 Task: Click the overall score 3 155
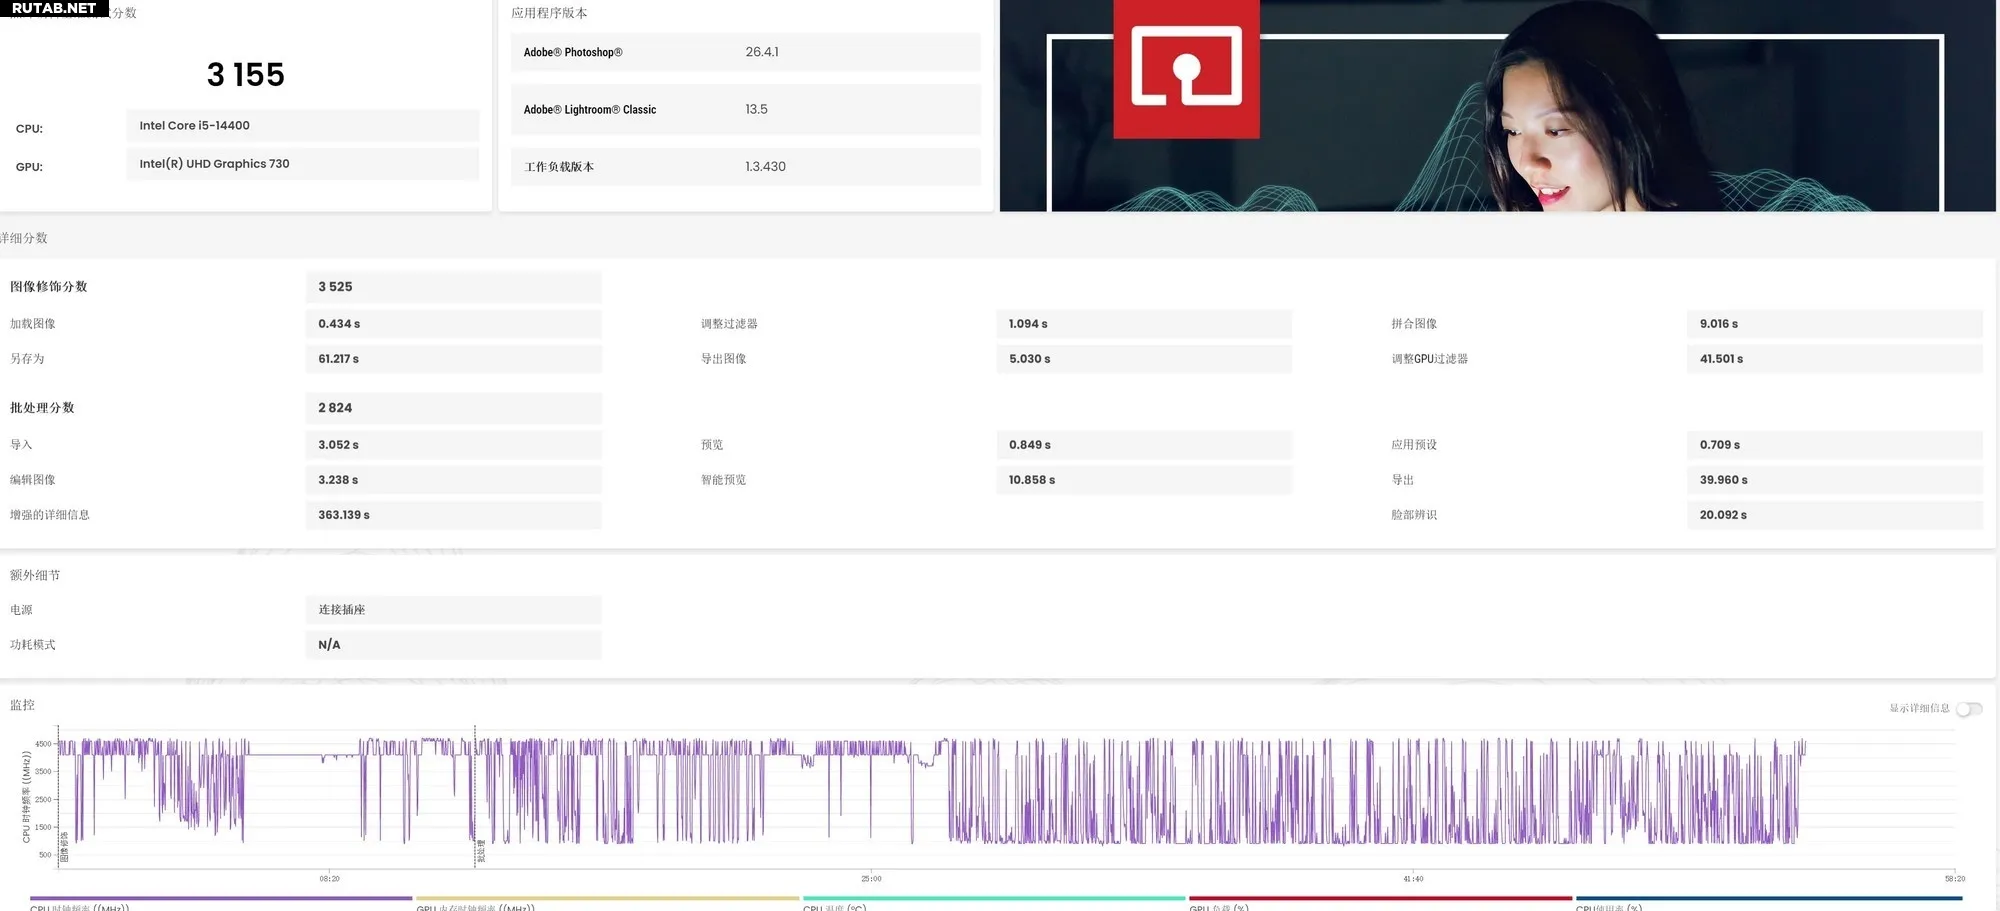pyautogui.click(x=245, y=75)
